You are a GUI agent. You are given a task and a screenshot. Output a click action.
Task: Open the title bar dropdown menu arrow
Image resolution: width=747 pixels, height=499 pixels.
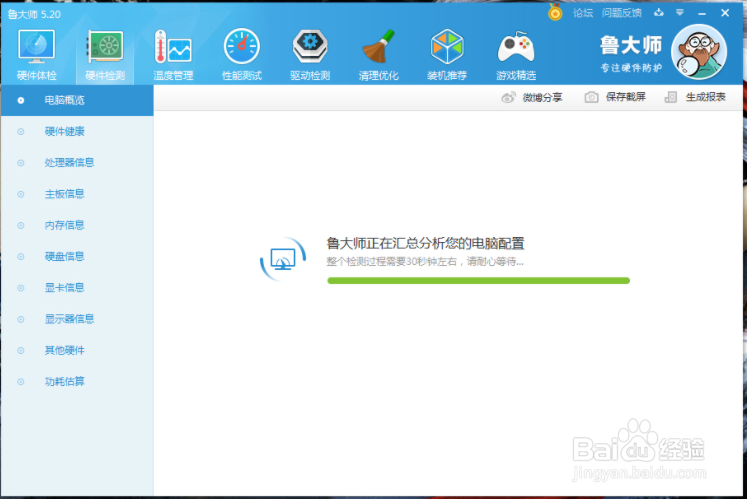click(680, 13)
